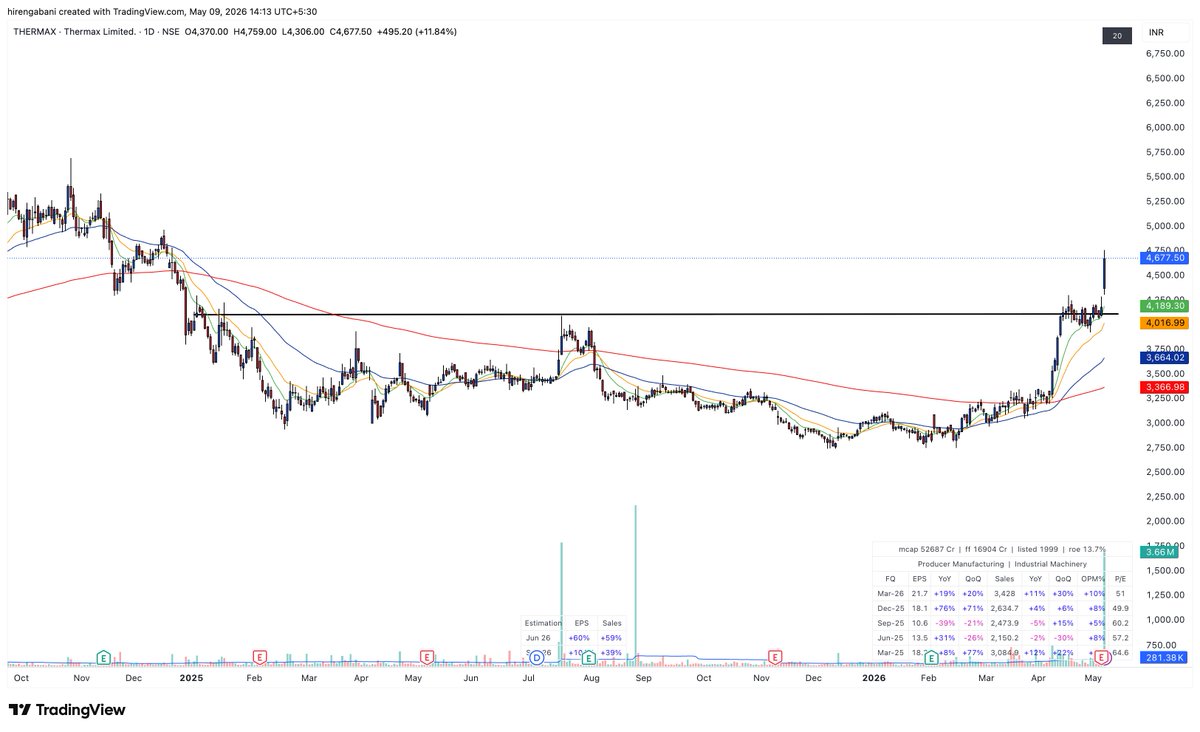The image size is (1200, 732).
Task: Click the +59% sales estimate value
Action: (612, 637)
